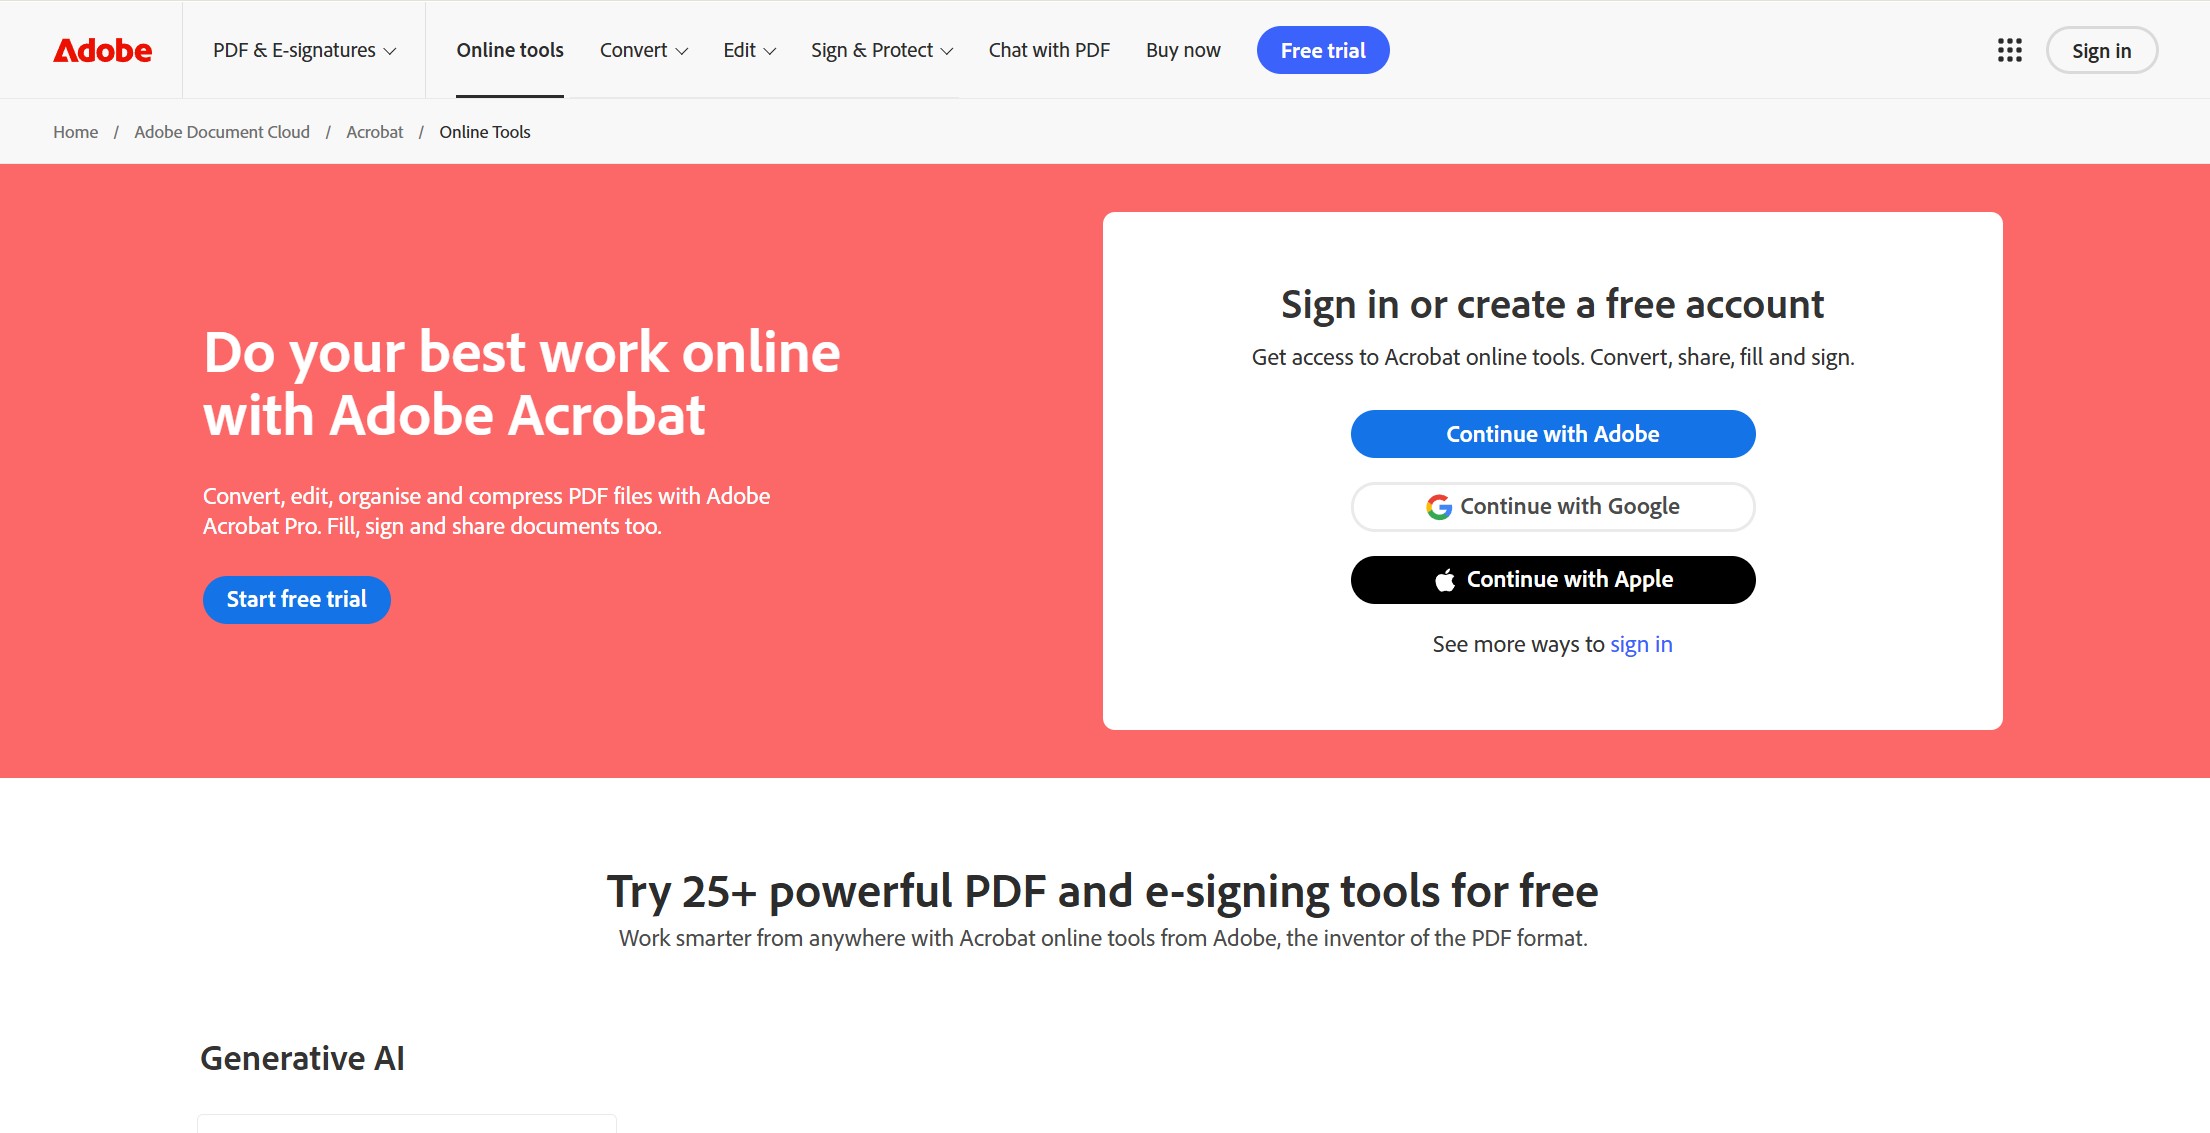Open Sign & Protect dropdown
Viewport: 2210px width, 1133px height.
click(878, 51)
